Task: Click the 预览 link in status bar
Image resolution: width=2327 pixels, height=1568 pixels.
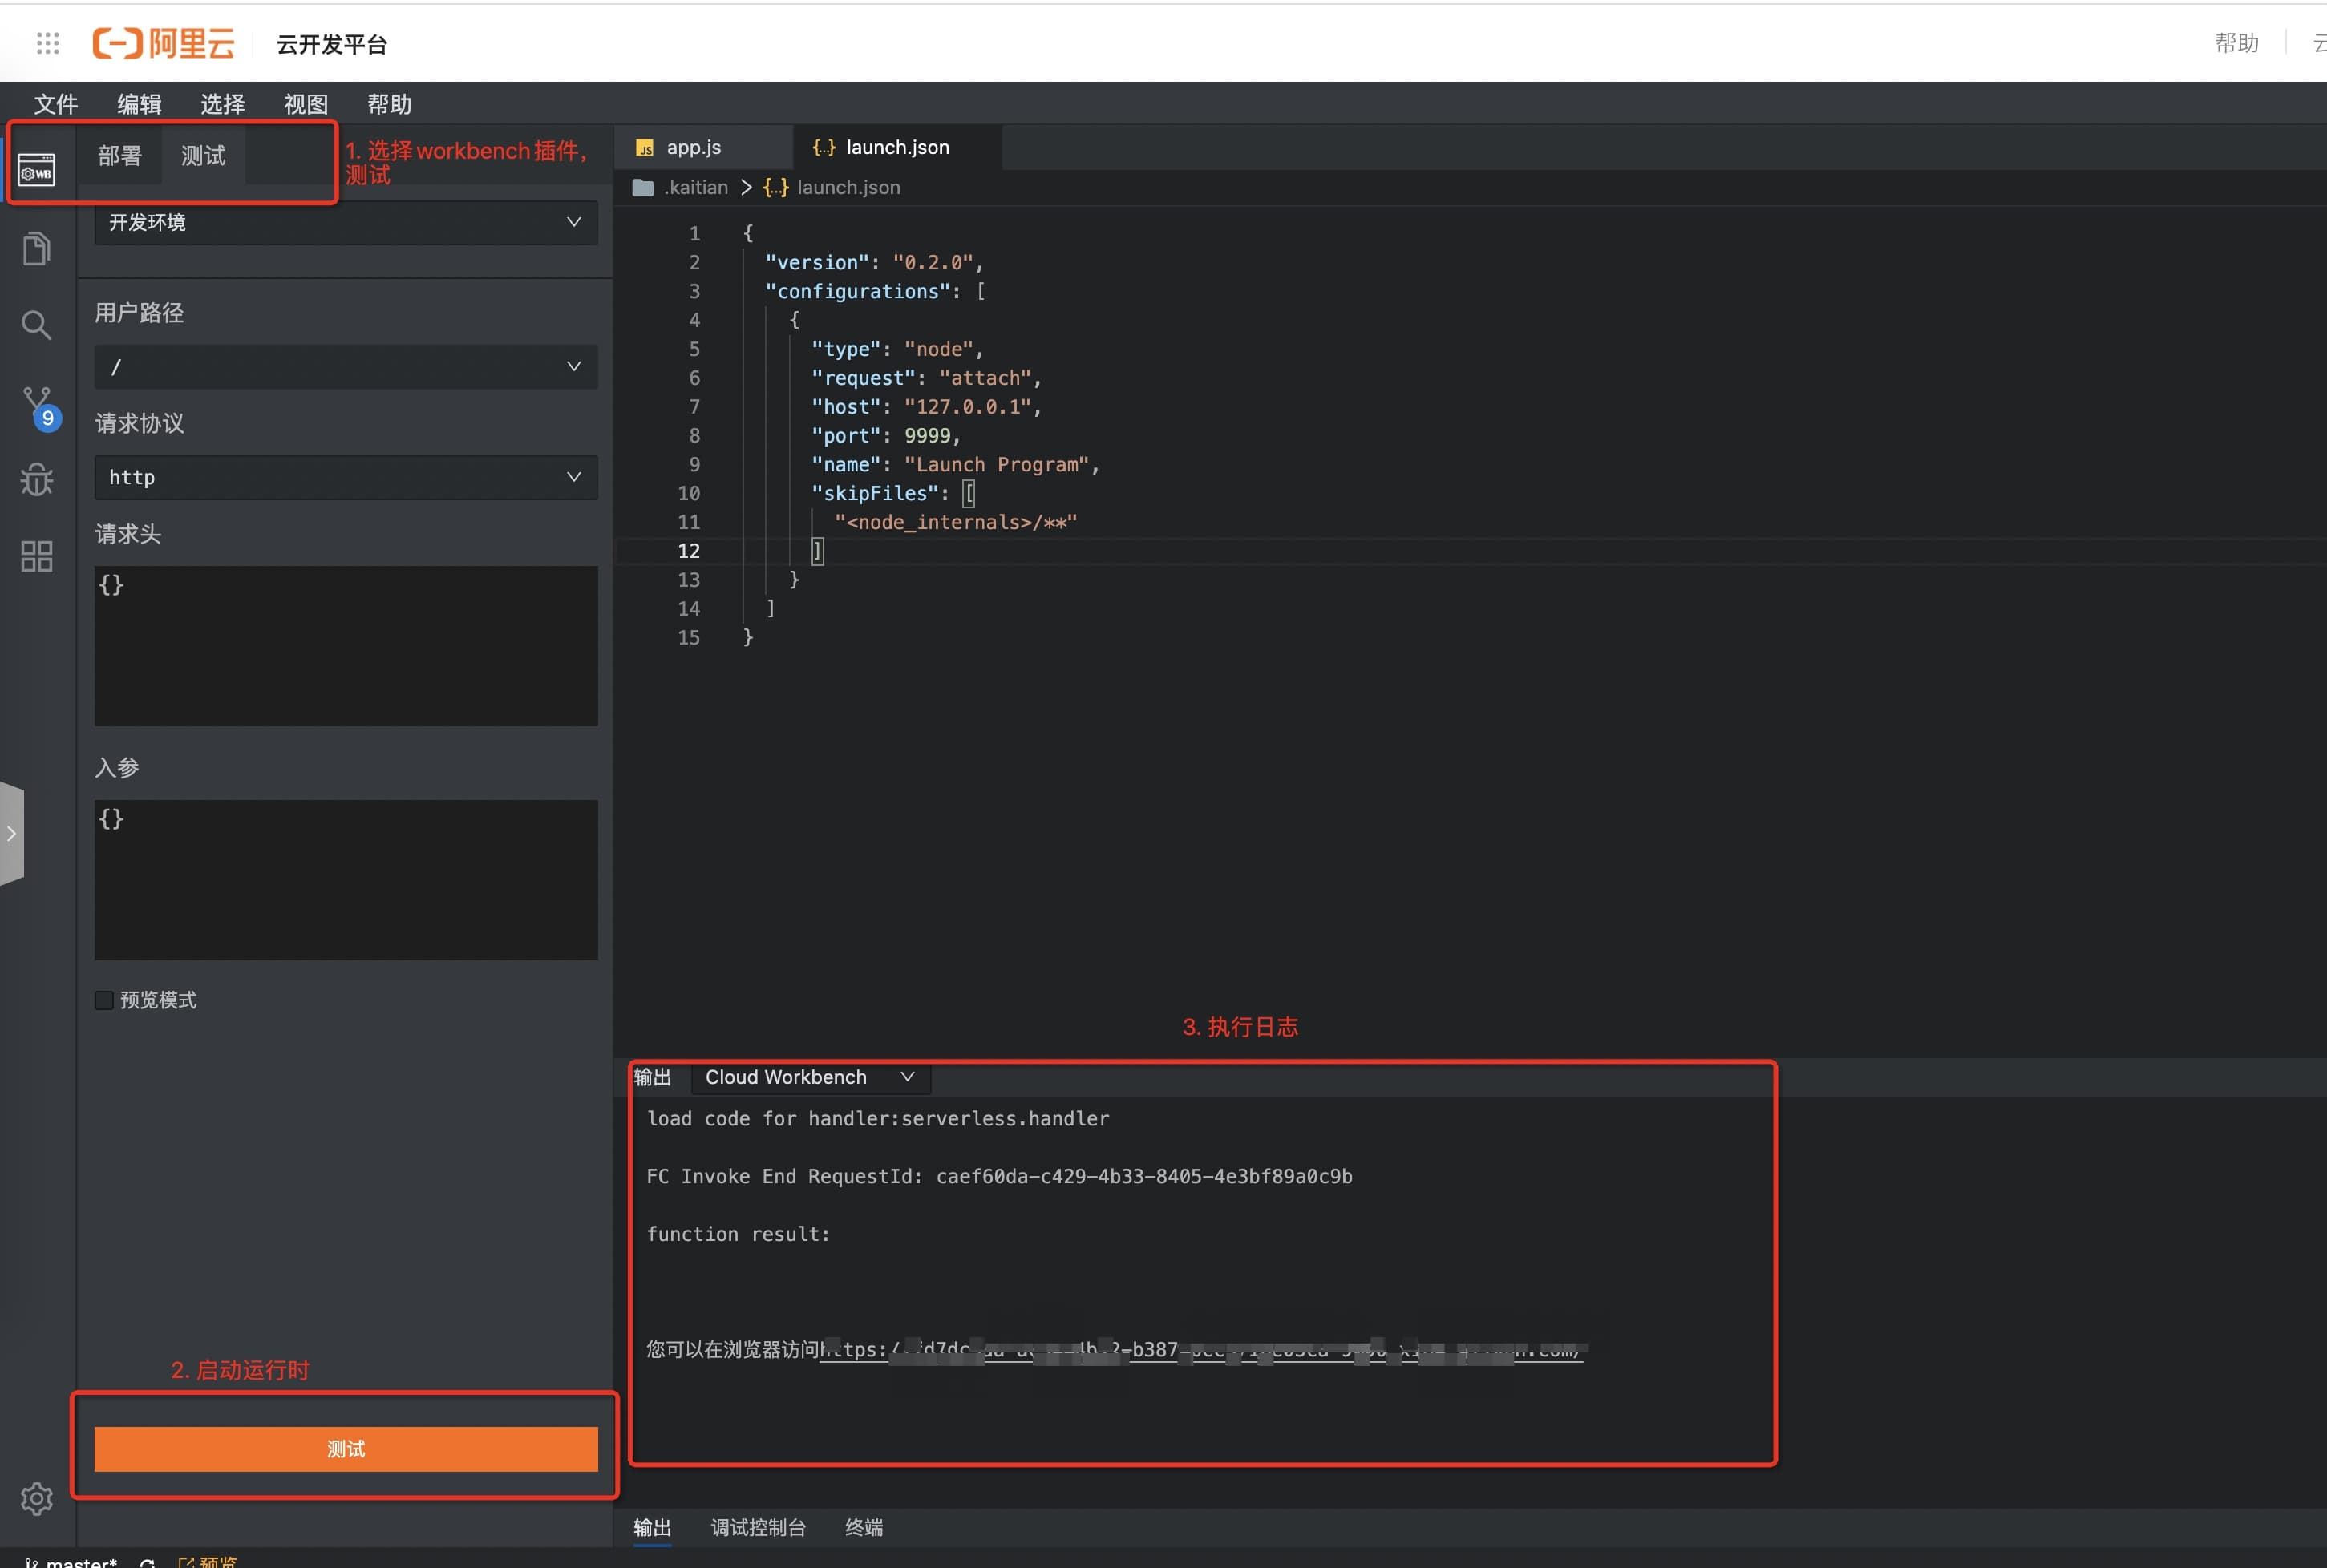Action: coord(208,1562)
